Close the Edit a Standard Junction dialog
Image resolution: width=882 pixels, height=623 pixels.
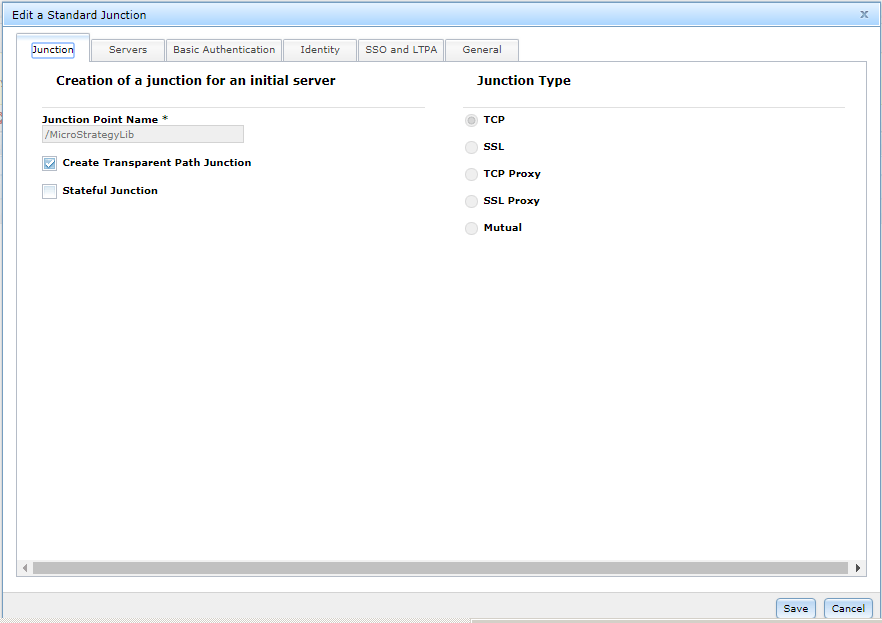point(864,15)
